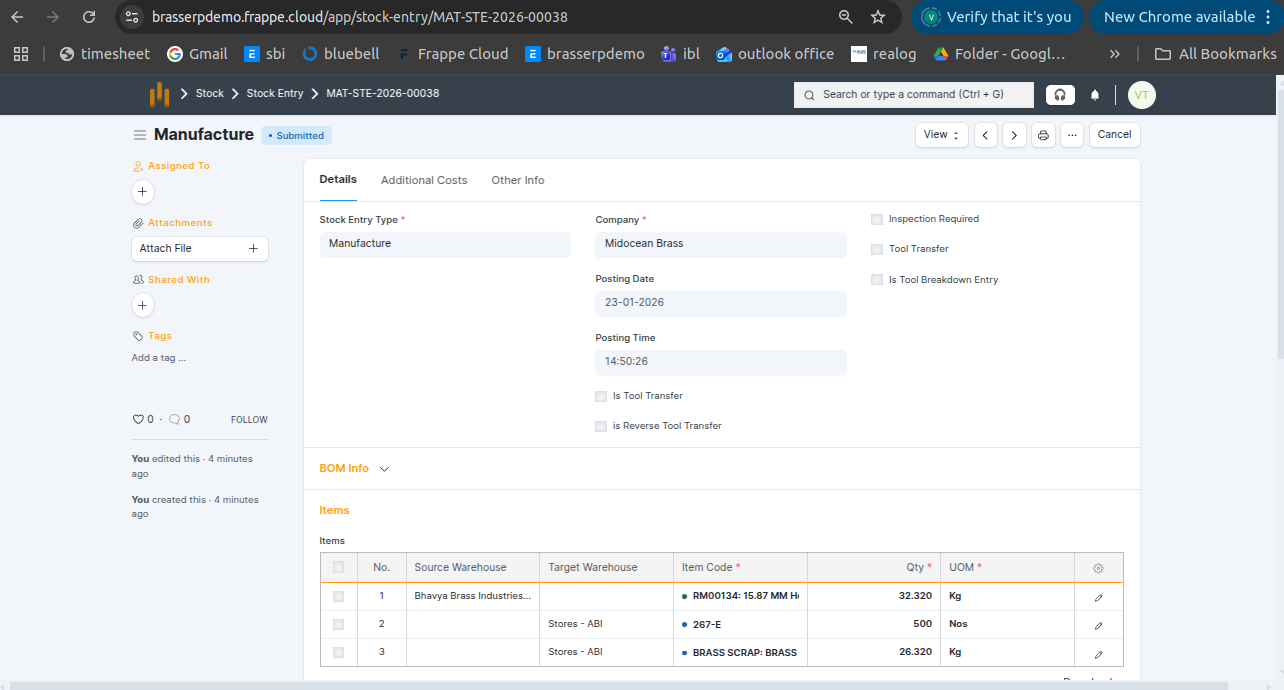Screen dimensions: 1284x690
Task: Edit row 1 with pencil icon
Action: 1098,597
